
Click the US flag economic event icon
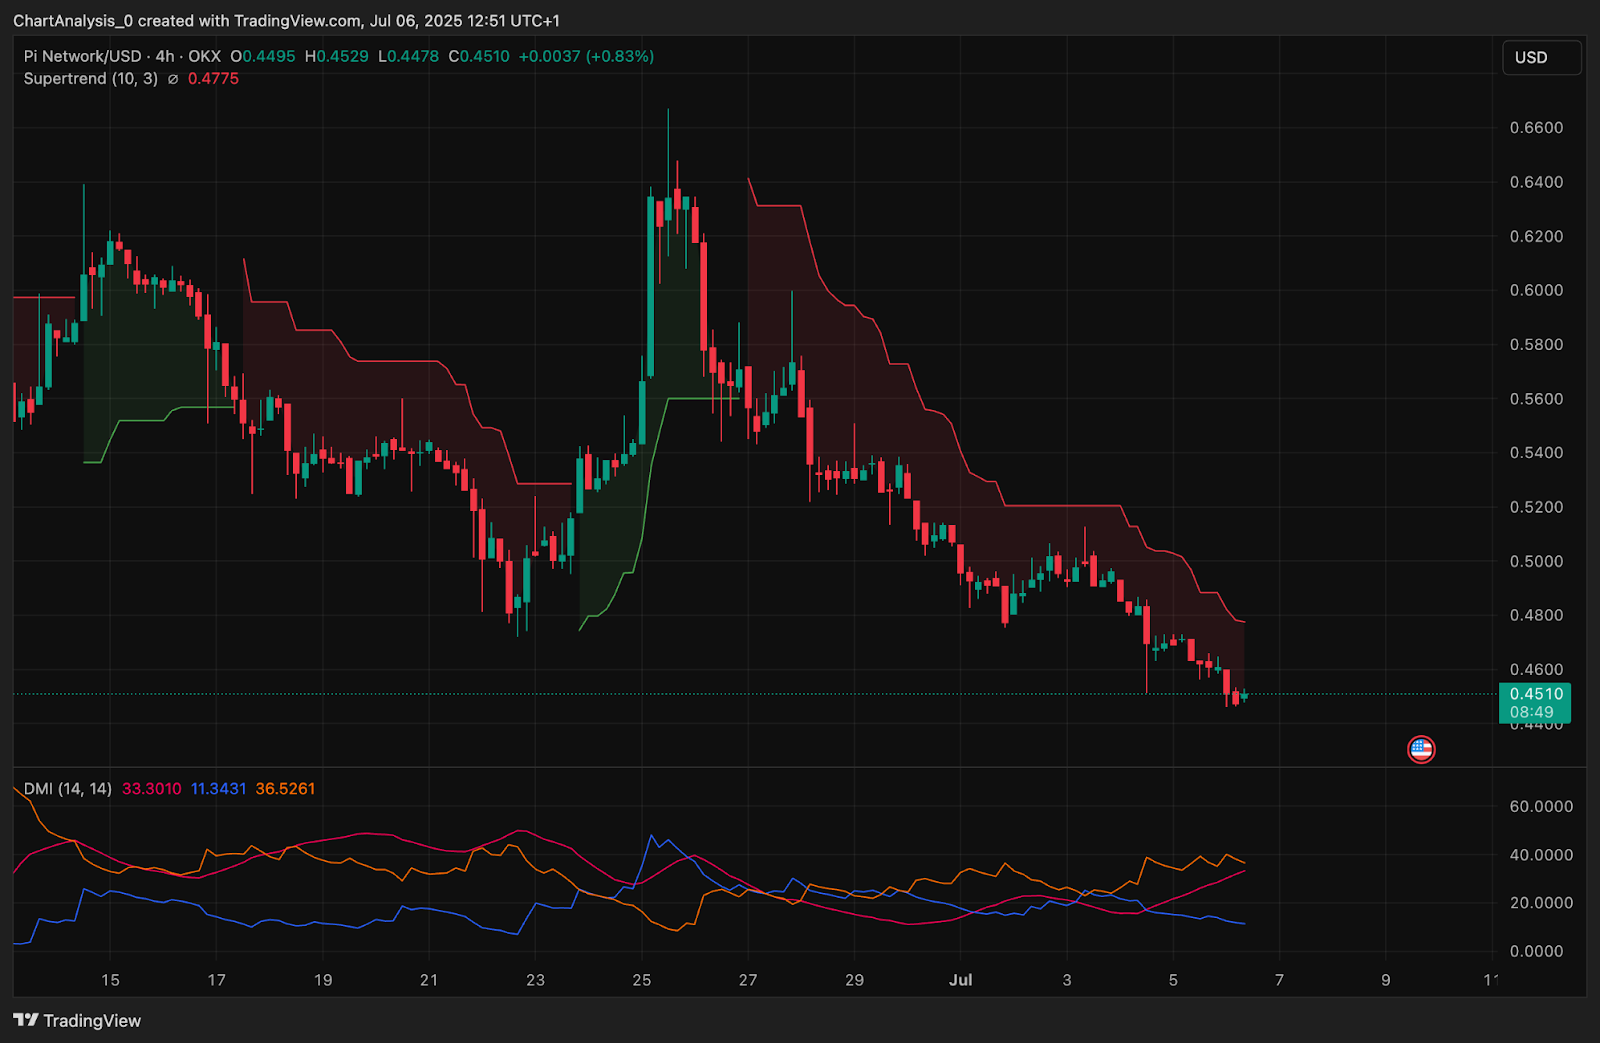pyautogui.click(x=1421, y=749)
